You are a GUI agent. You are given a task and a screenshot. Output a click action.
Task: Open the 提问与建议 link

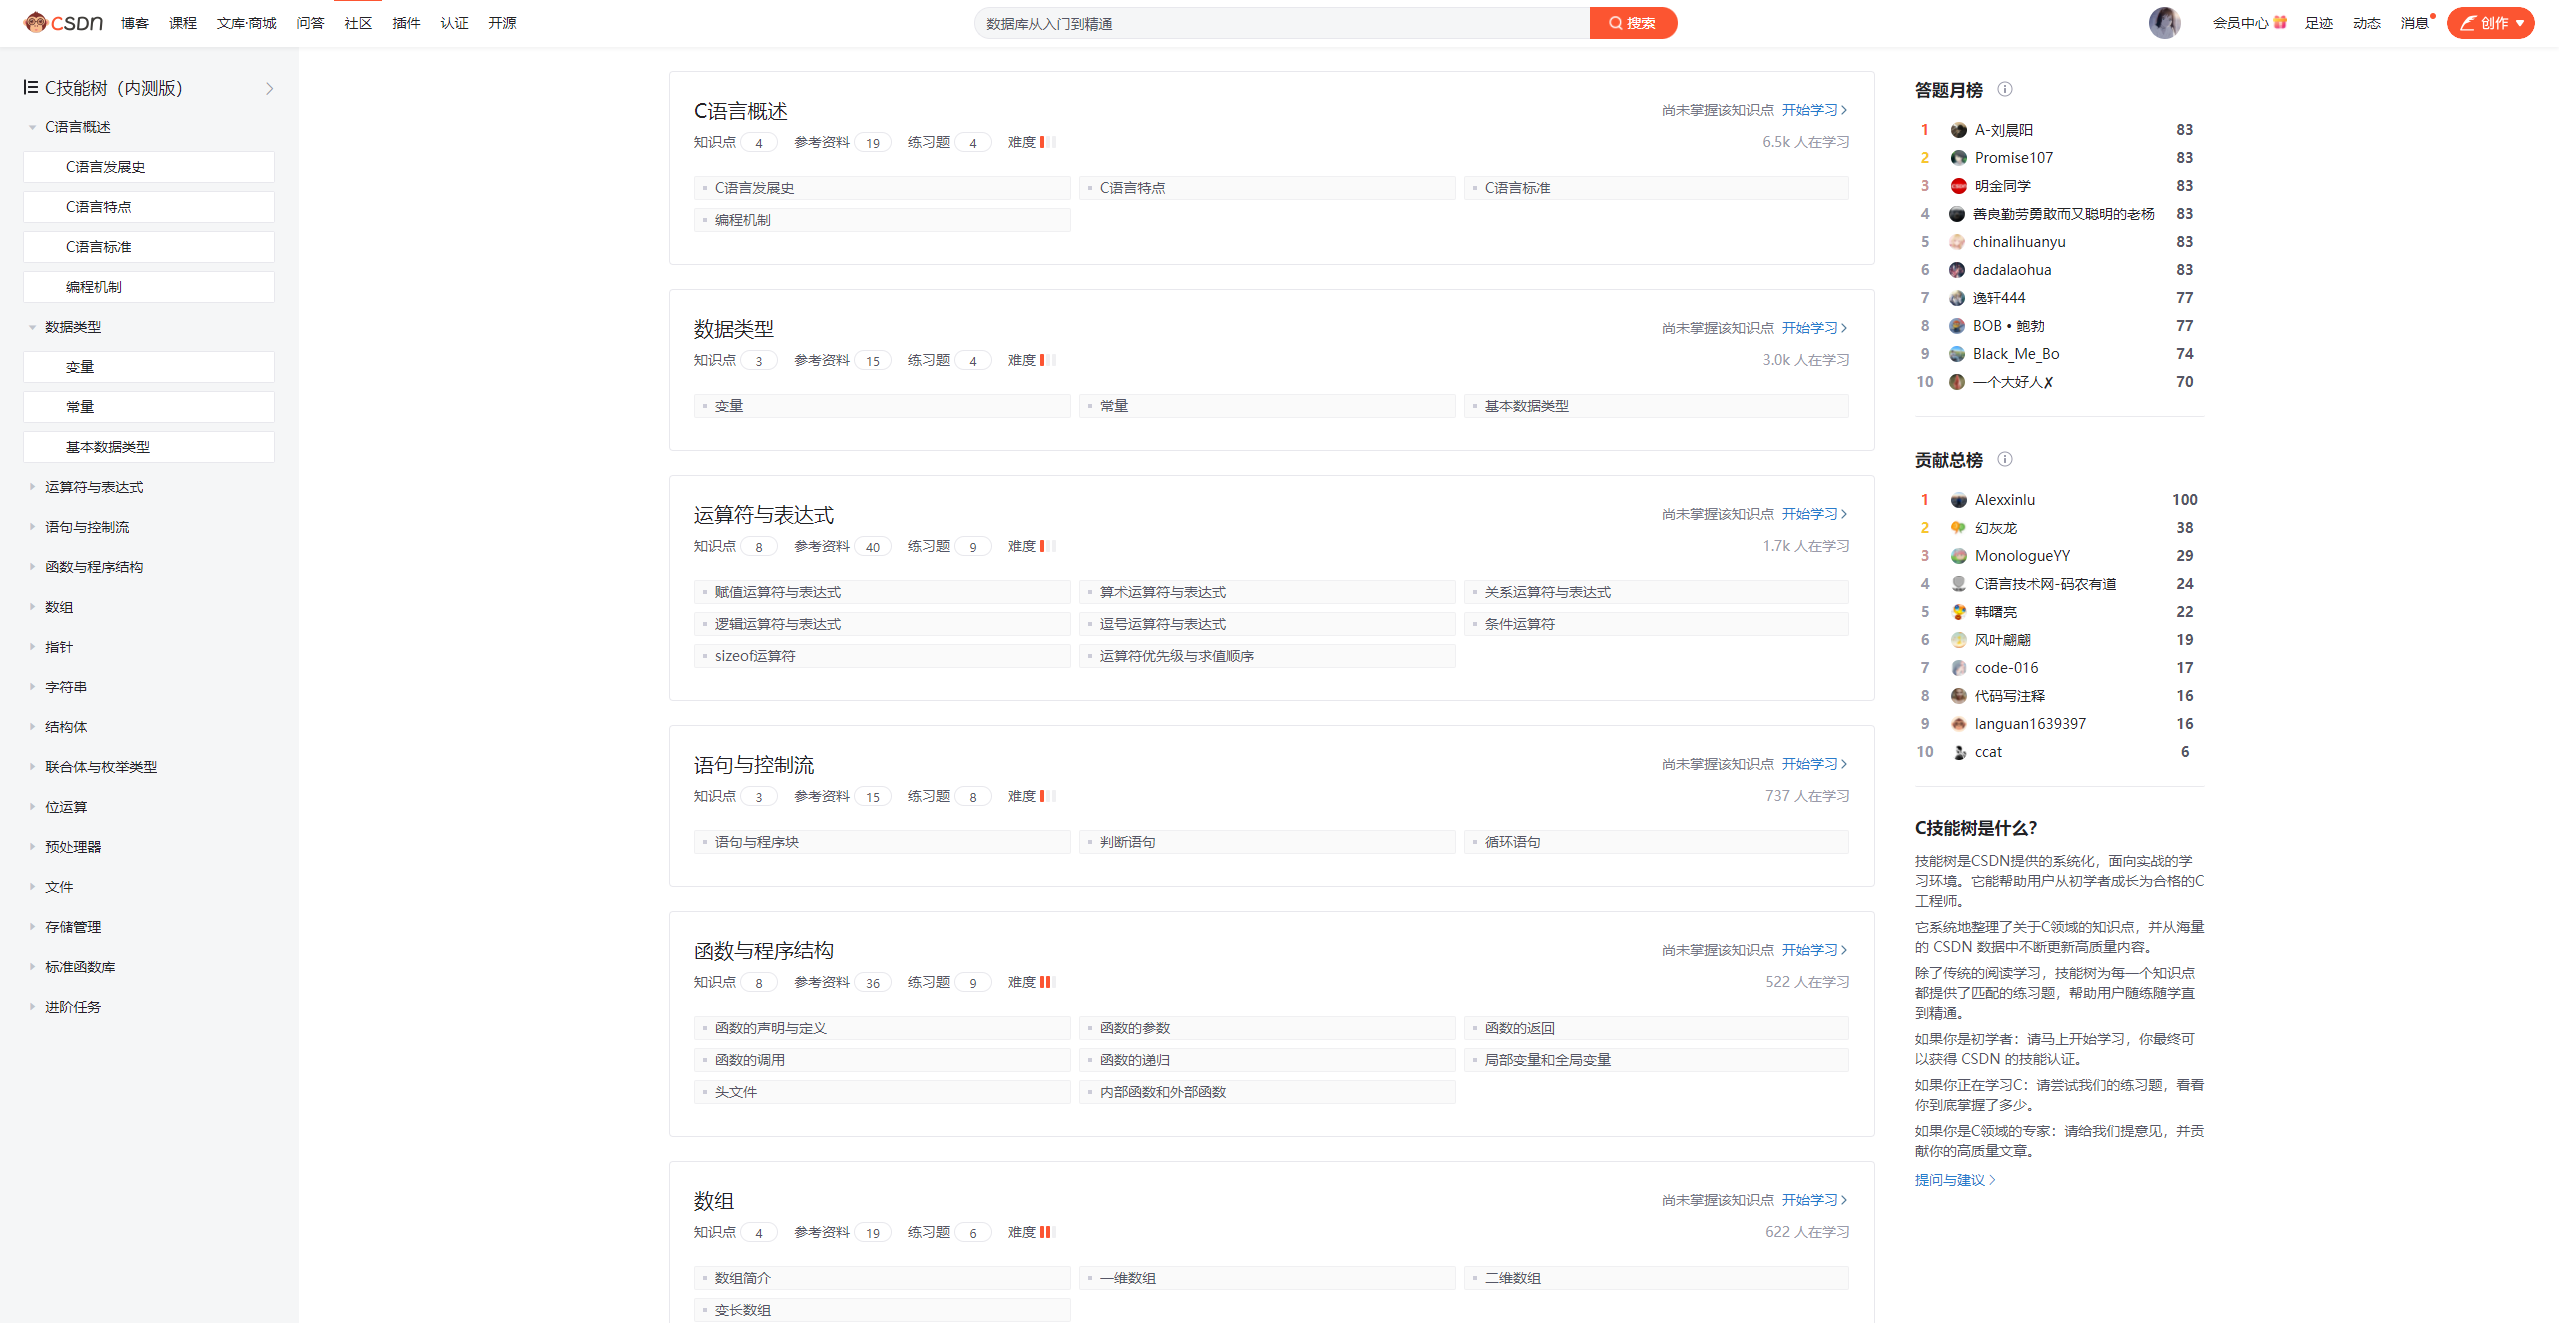point(1954,1180)
